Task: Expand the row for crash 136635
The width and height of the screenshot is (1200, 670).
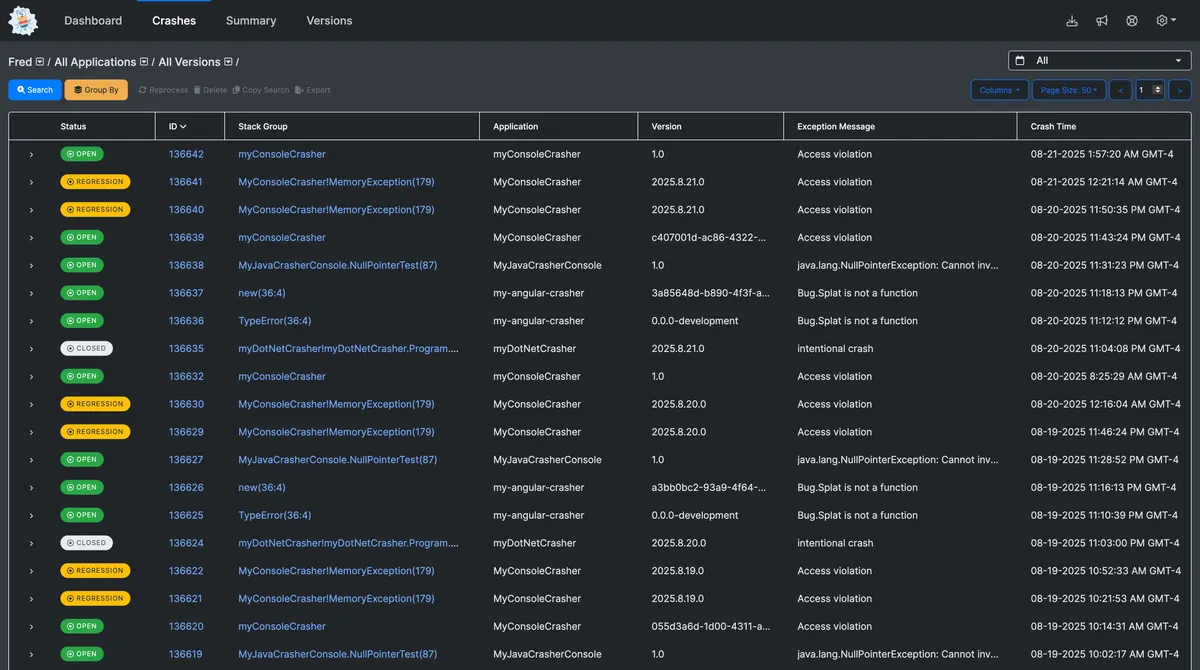Action: (31, 349)
